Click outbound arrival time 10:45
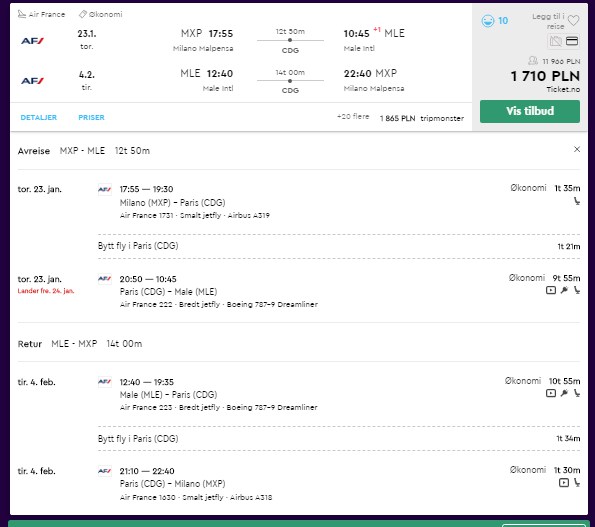The height and width of the screenshot is (527, 595). (x=356, y=33)
